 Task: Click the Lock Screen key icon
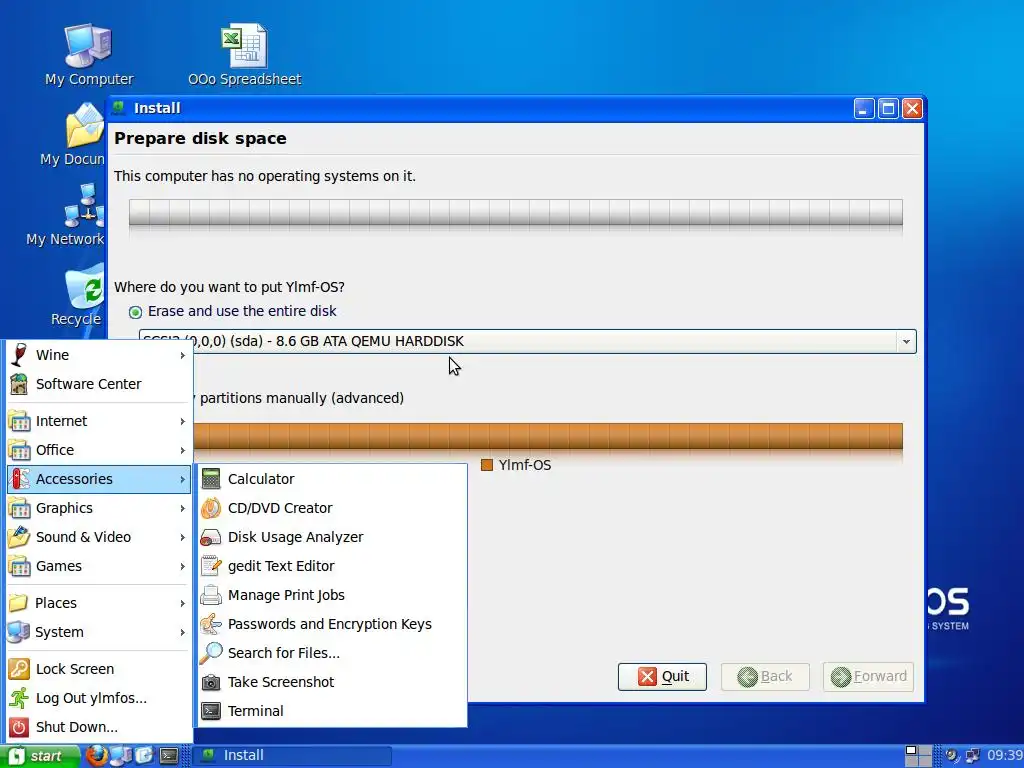19,669
